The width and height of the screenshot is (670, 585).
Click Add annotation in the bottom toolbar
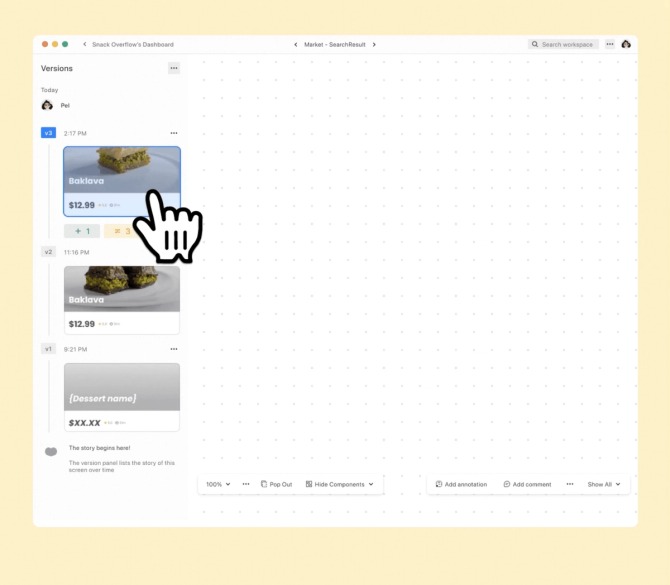pos(461,484)
